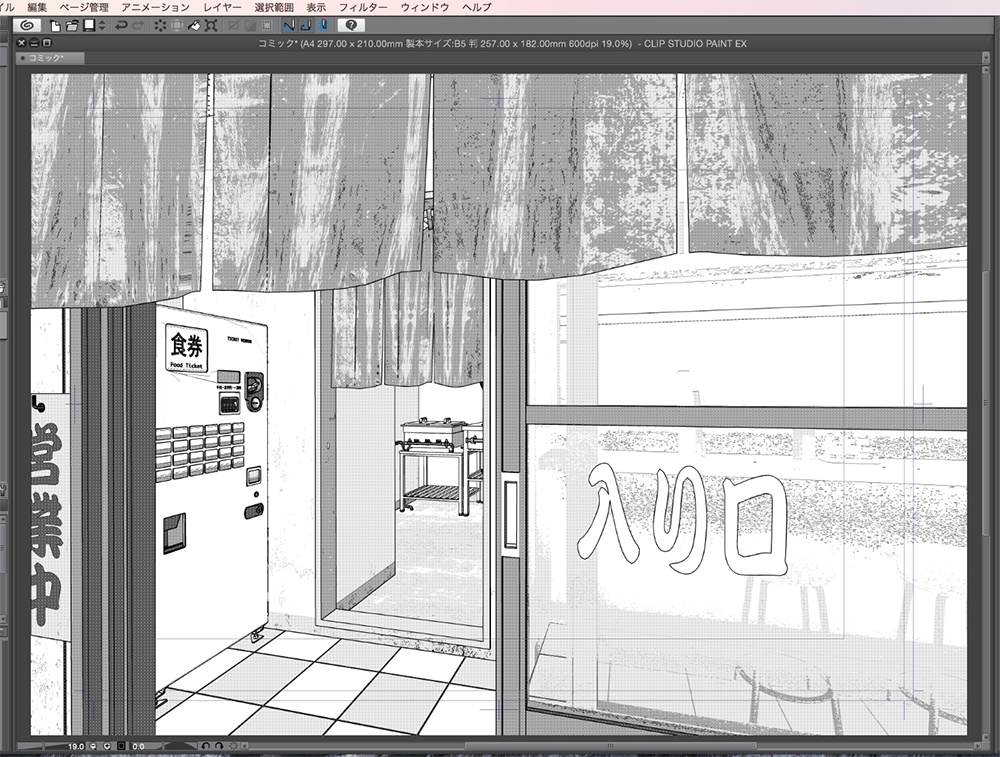
Task: Open the フィルター menu
Action: pos(363,8)
